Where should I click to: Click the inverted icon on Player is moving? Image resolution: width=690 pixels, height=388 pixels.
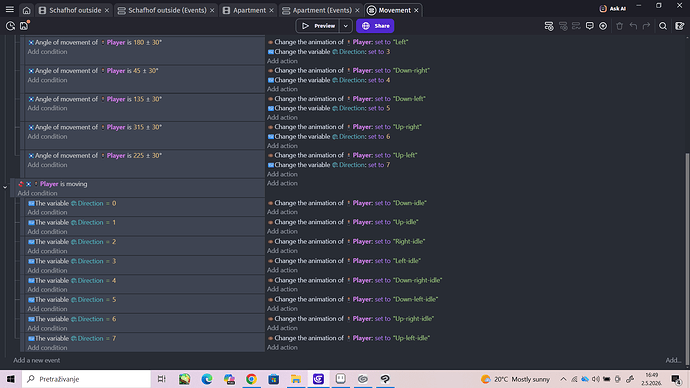pos(21,184)
